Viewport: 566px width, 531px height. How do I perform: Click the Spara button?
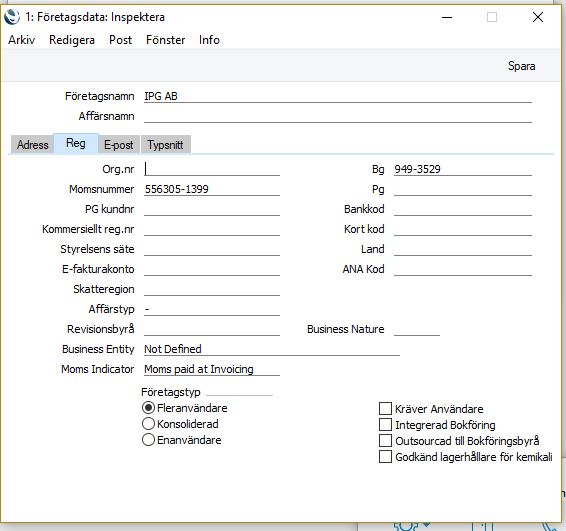[522, 66]
